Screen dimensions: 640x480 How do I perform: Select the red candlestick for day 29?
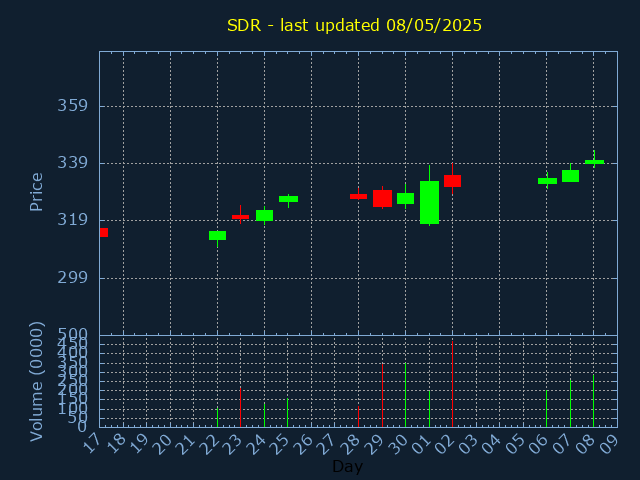(382, 198)
